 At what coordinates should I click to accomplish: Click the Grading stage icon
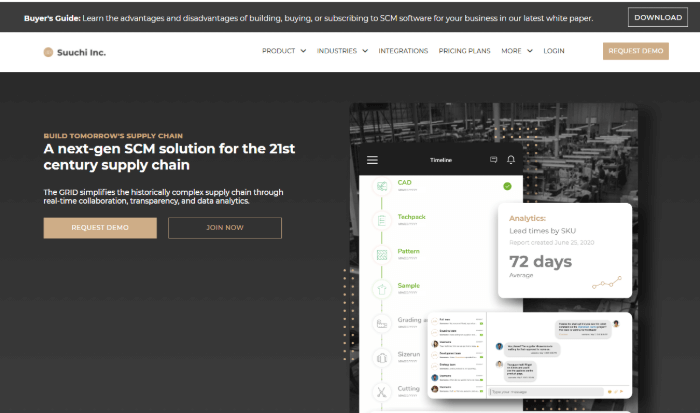coord(382,323)
